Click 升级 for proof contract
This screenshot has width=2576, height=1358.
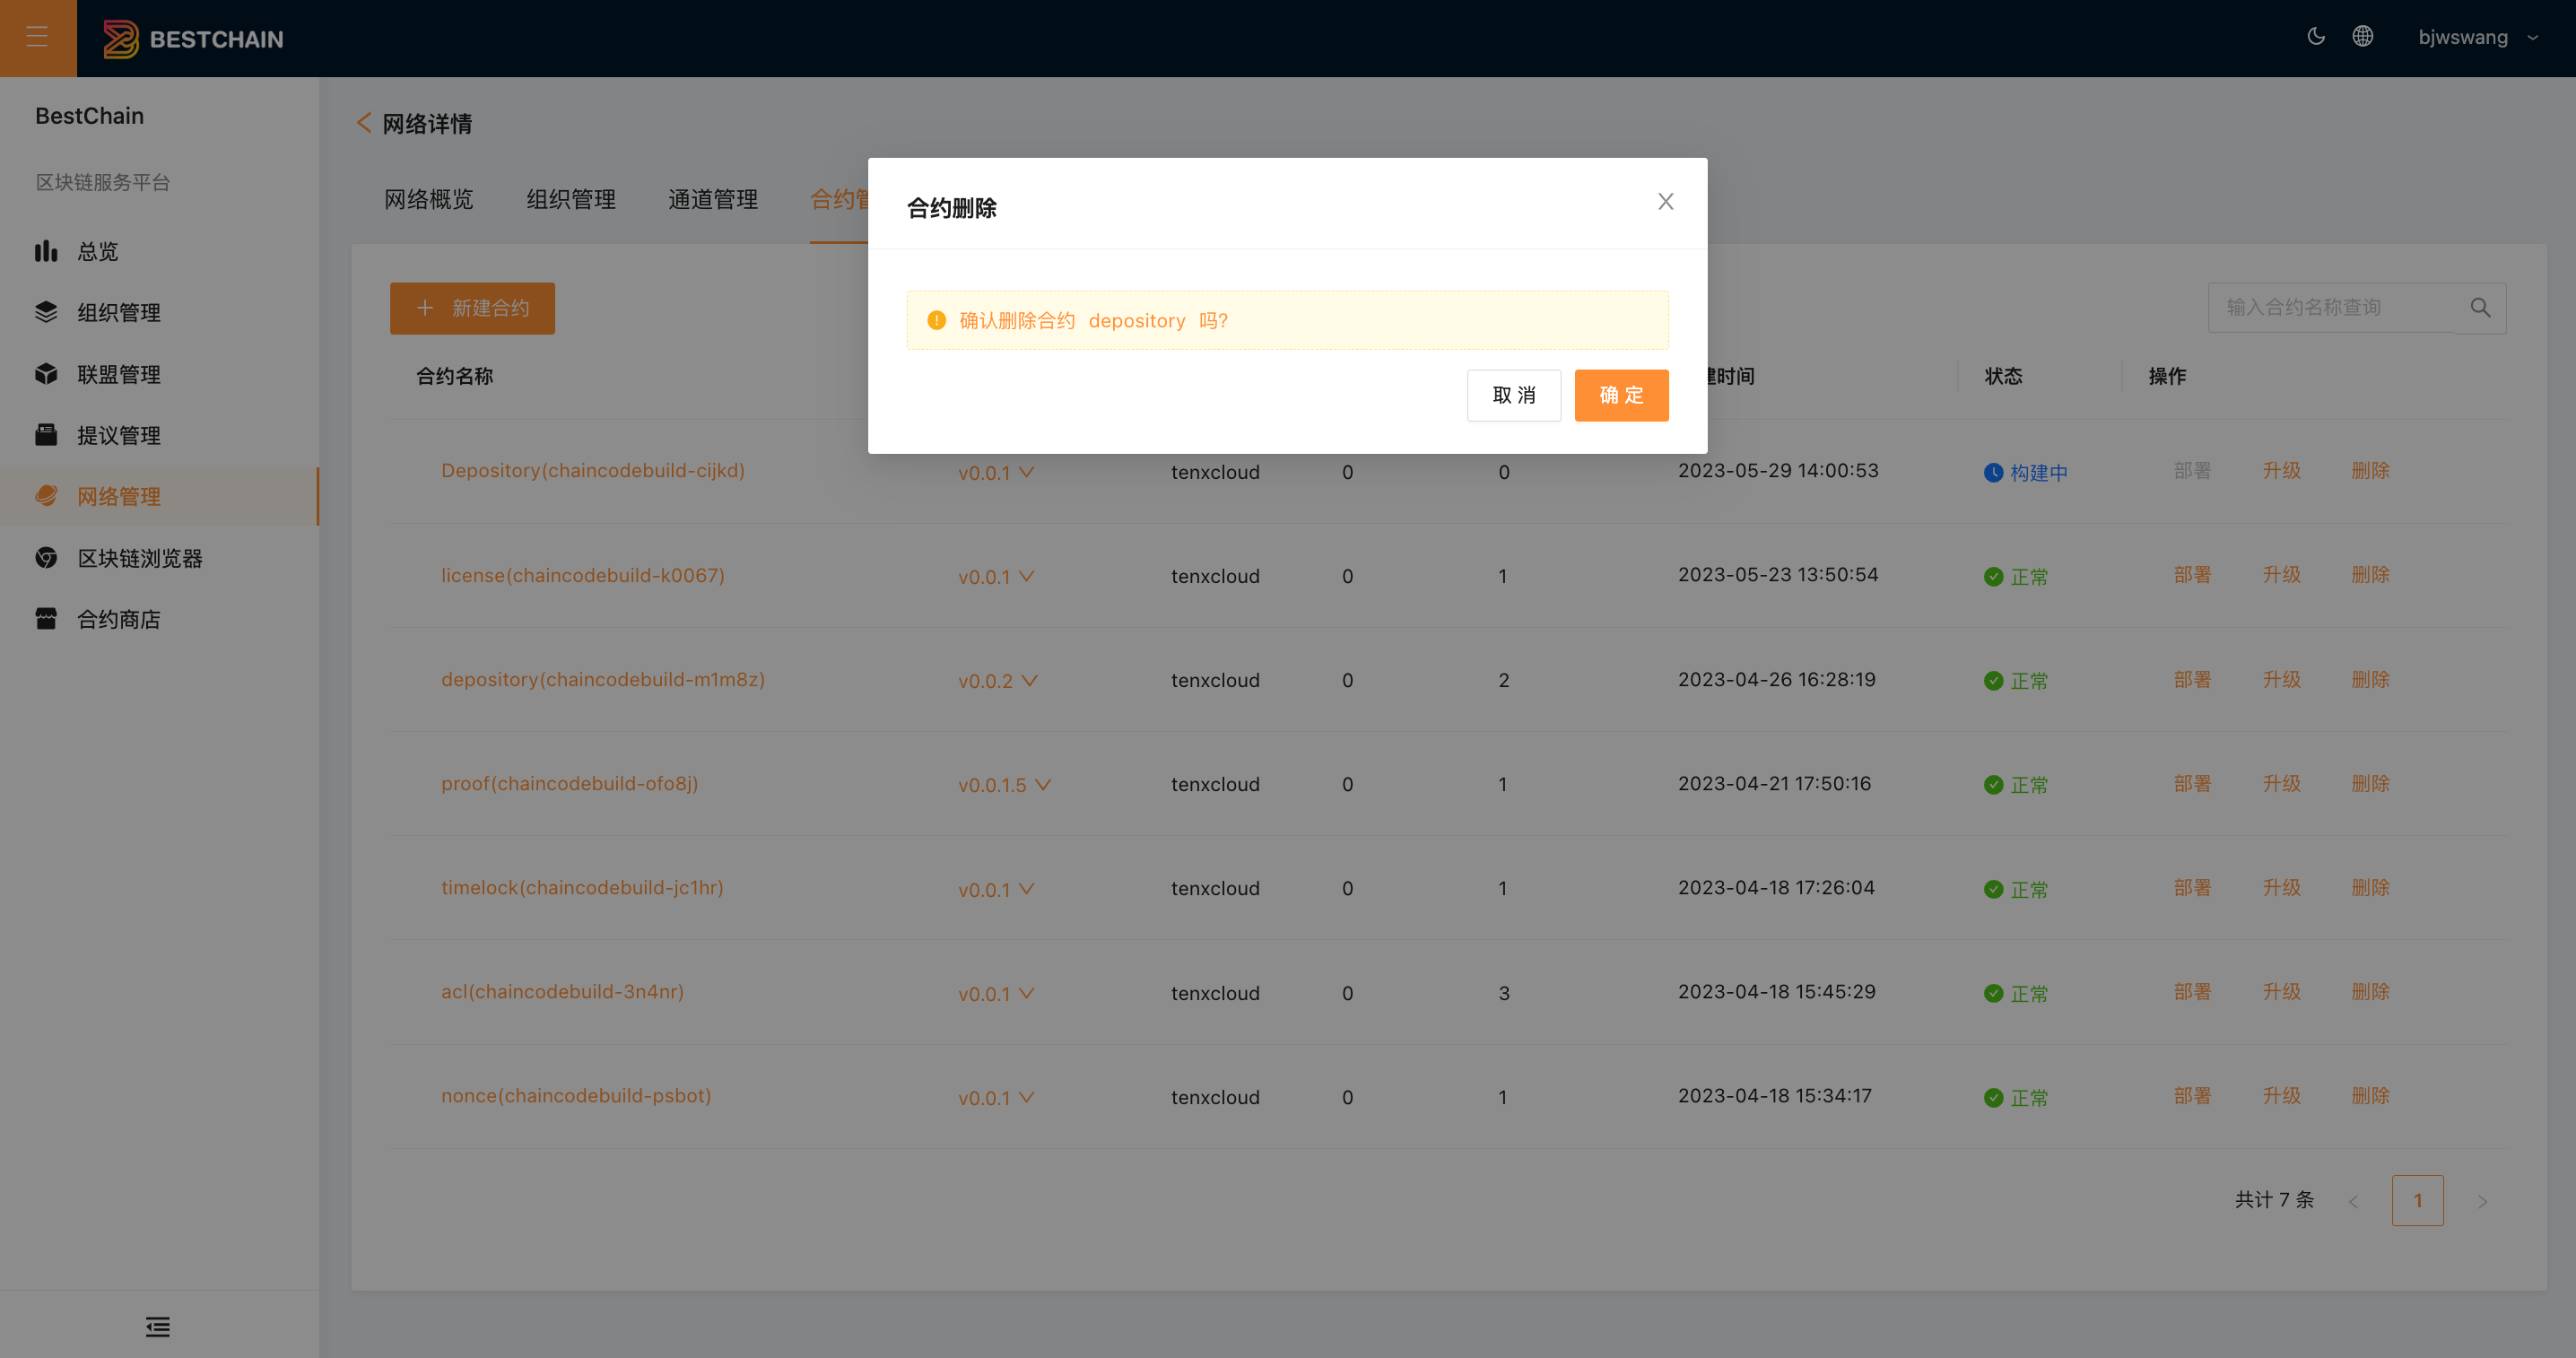tap(2282, 783)
